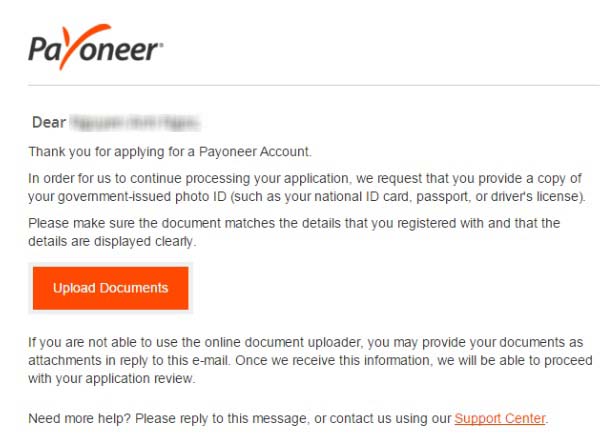Screen dimensions: 615x437
Task: Click the words 'application review'
Action: point(139,379)
